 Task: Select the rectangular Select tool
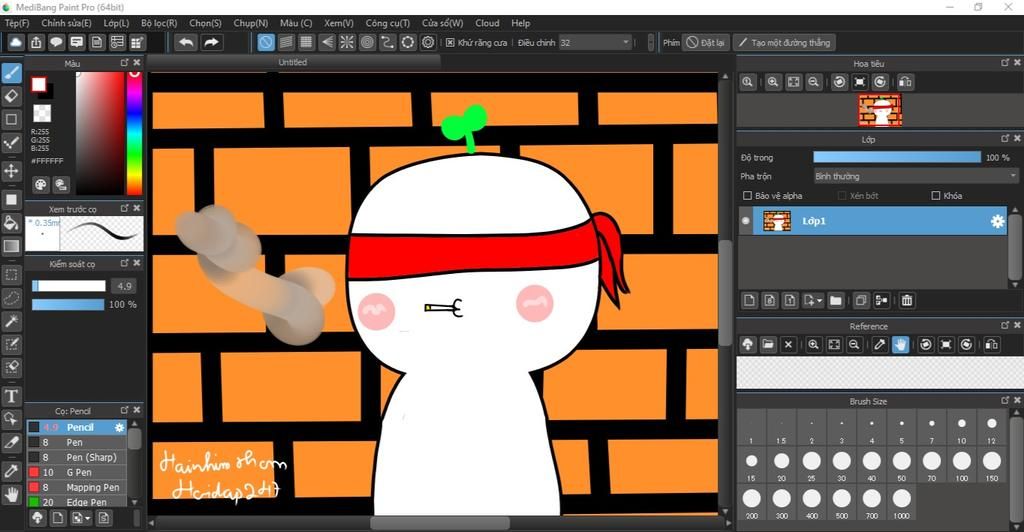(12, 275)
